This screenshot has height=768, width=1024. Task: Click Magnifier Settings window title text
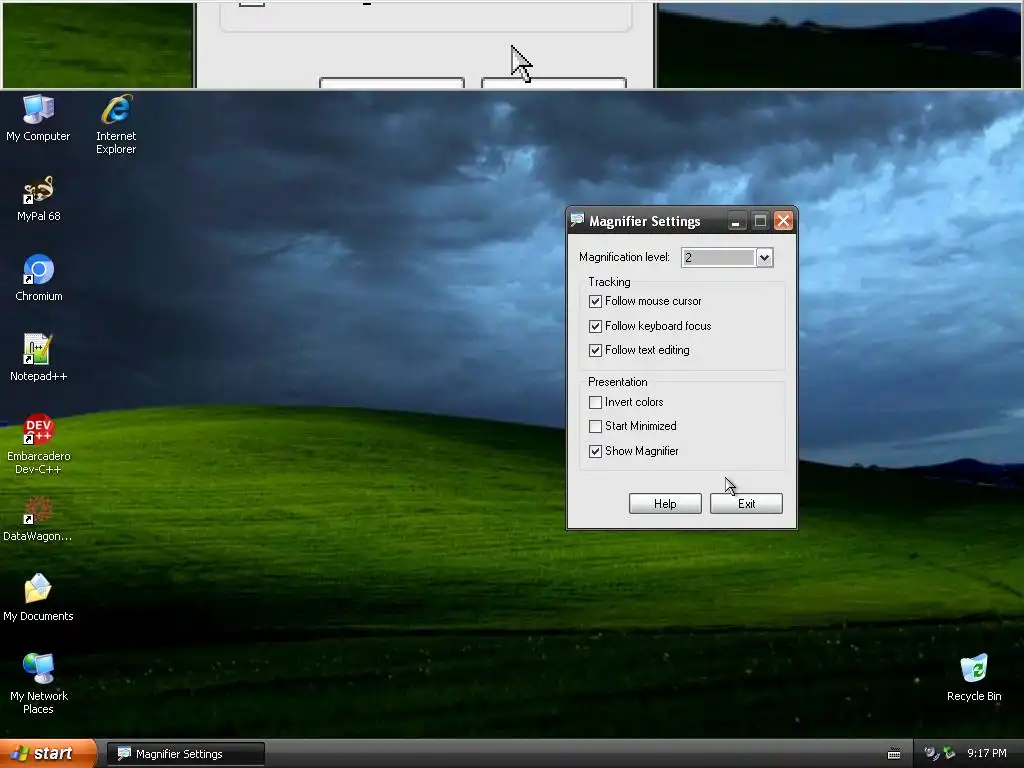coord(645,221)
